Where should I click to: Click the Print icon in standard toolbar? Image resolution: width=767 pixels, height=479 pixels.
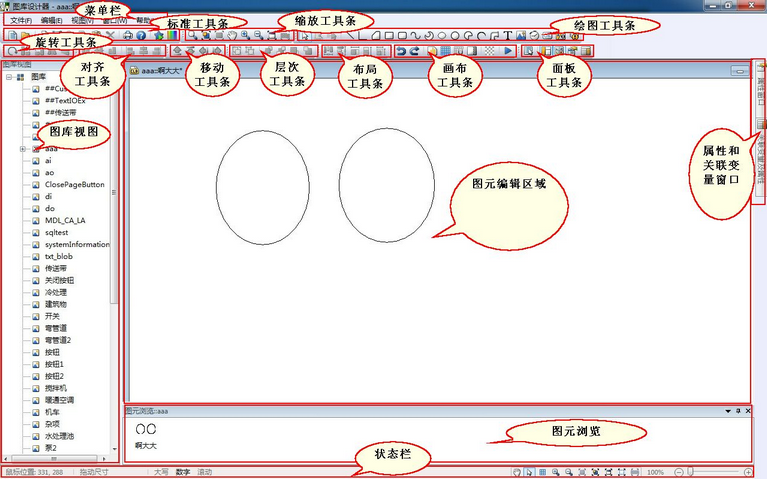pos(127,35)
